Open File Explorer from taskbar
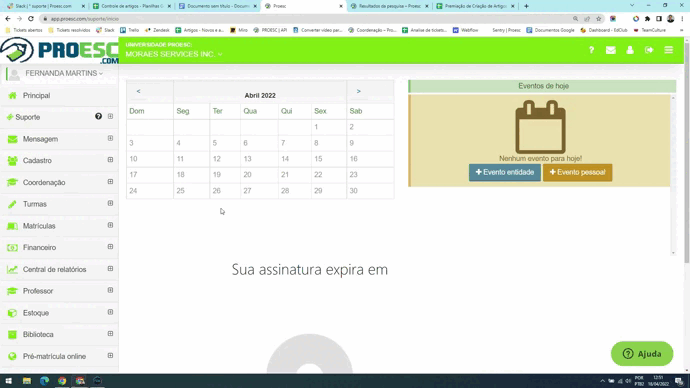The image size is (690, 388). pyautogui.click(x=26, y=381)
